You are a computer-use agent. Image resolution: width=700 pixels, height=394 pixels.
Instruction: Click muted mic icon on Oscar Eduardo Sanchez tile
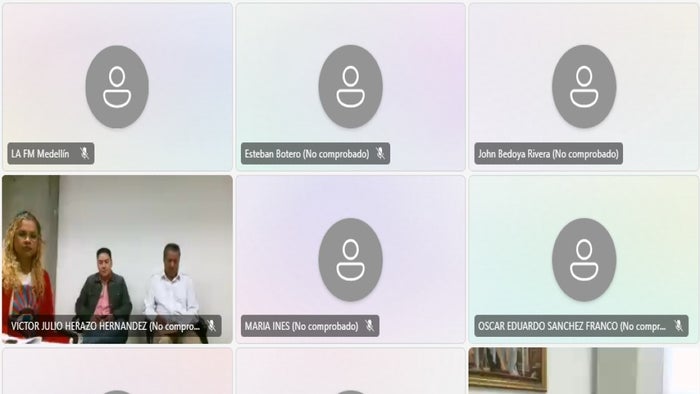pos(678,326)
